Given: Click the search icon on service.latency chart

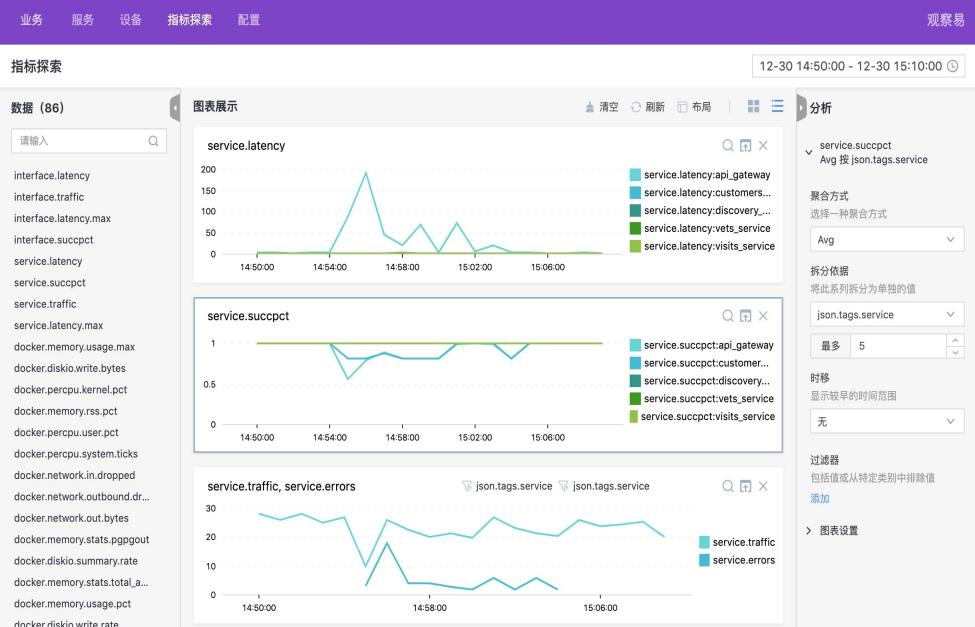Looking at the screenshot, I should 728,146.
